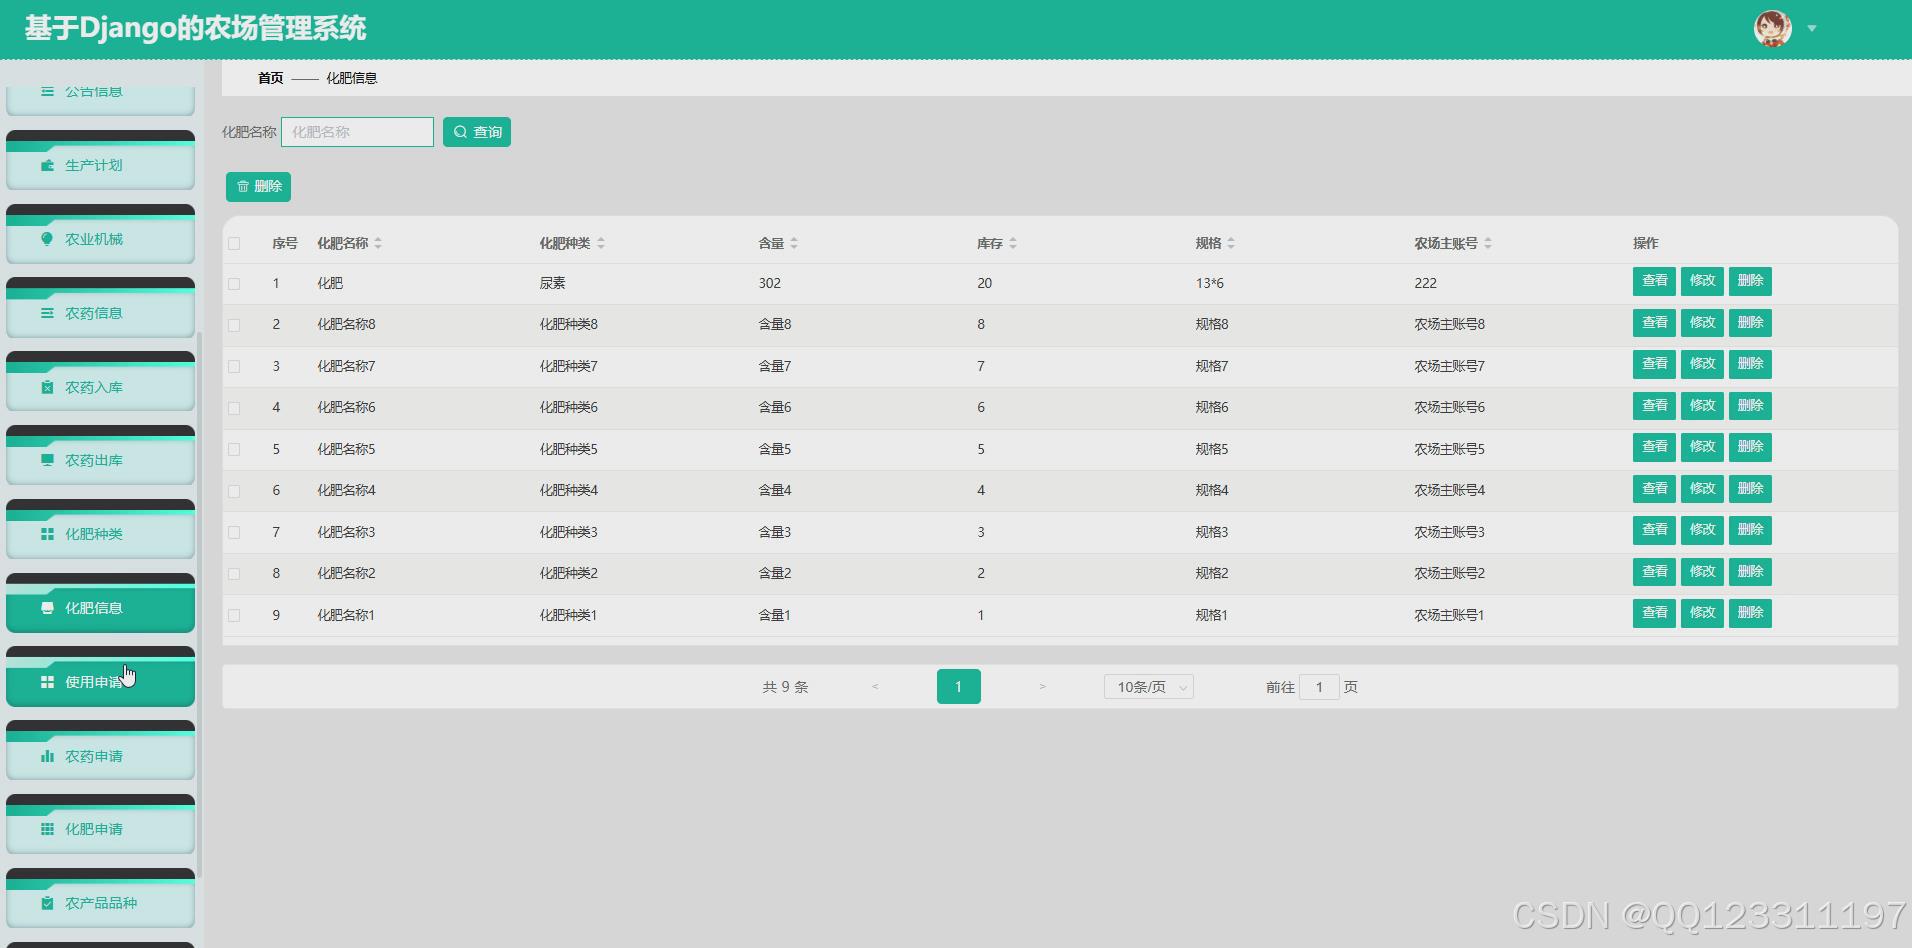Click the 农业机械 globe icon
Viewport: 1912px width, 948px height.
46,239
